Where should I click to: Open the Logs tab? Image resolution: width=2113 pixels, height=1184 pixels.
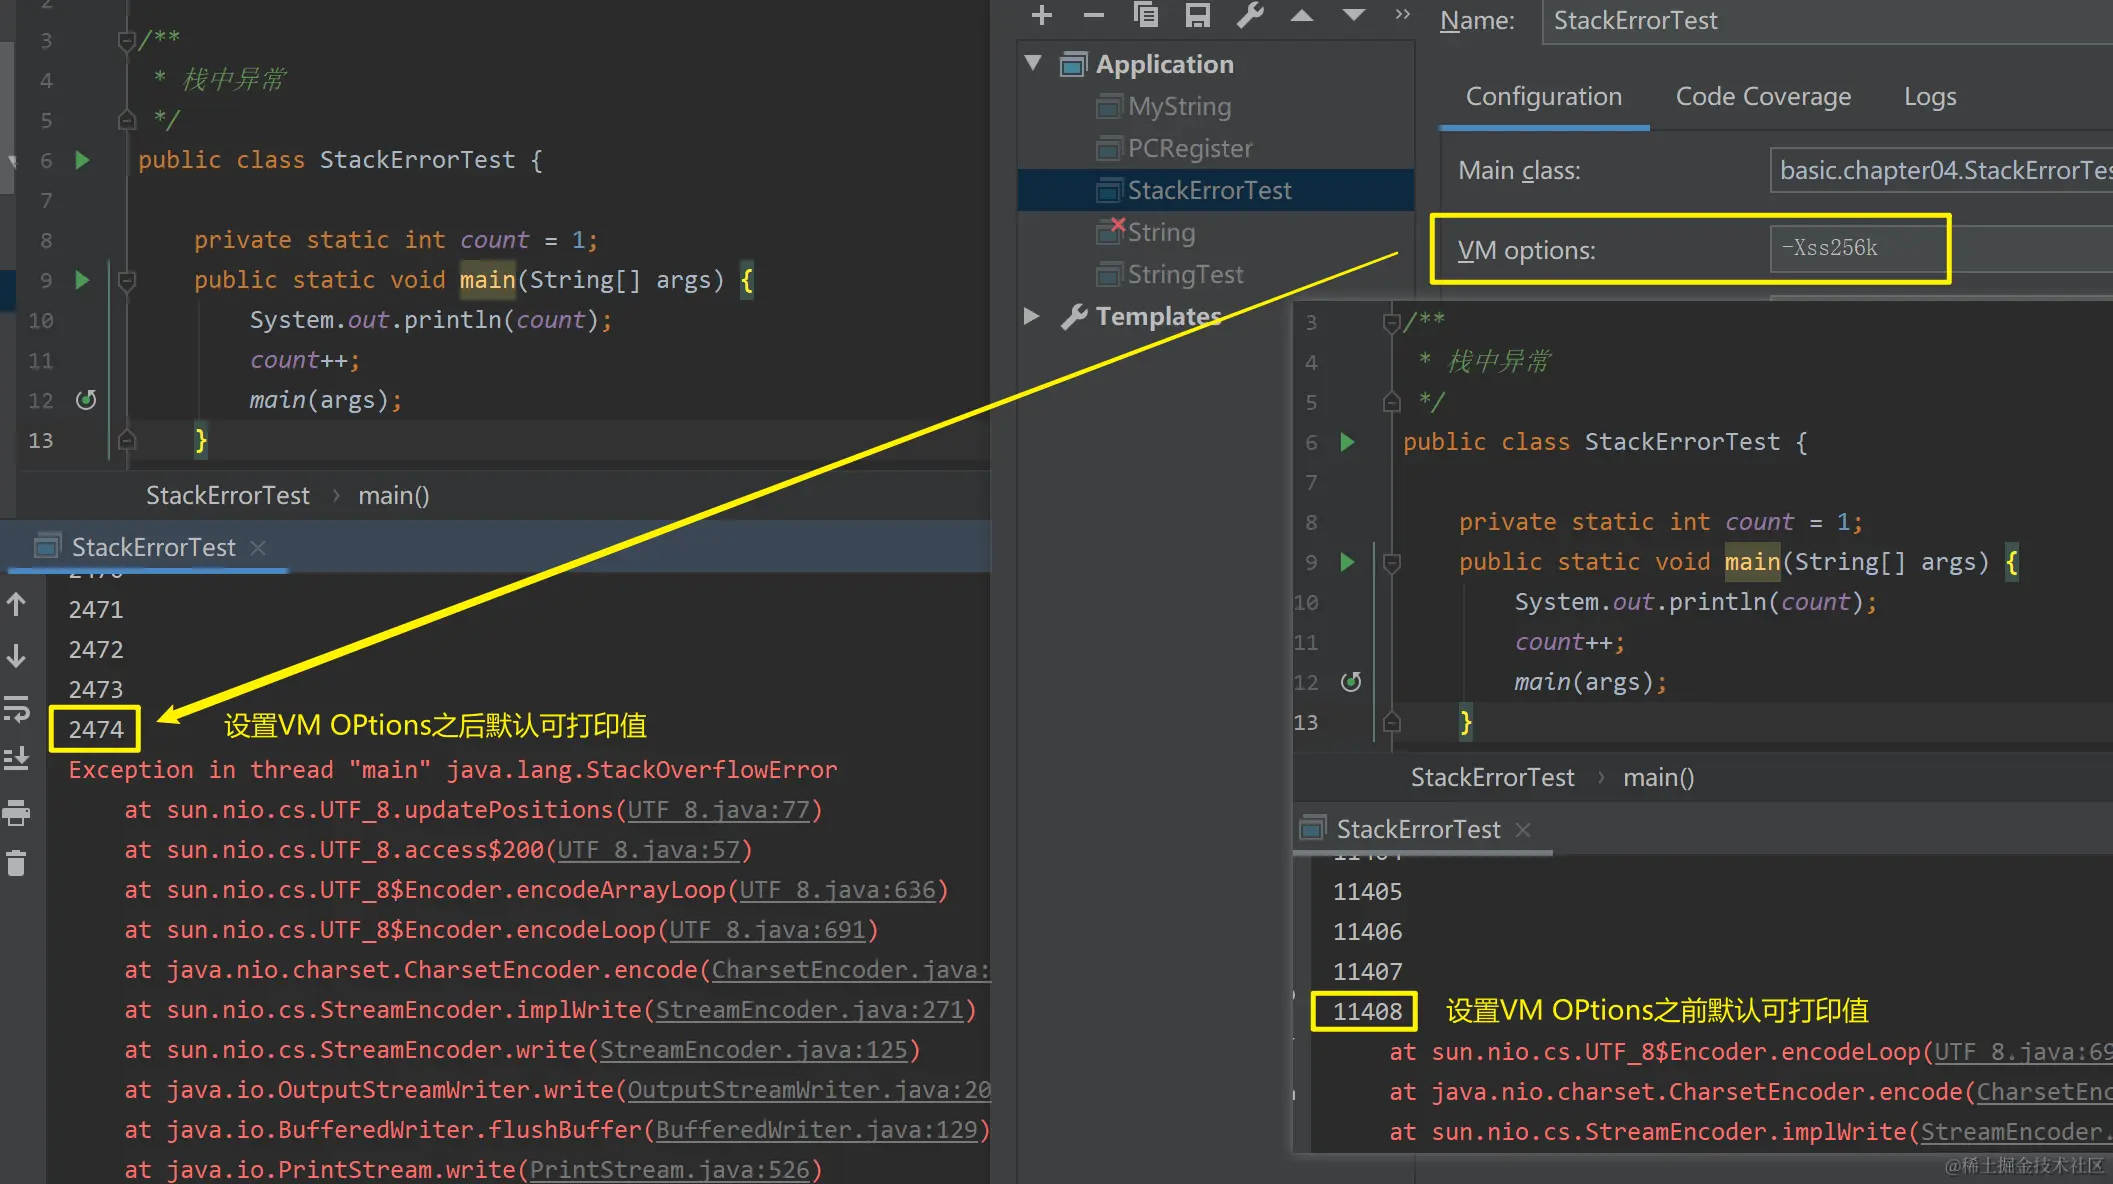click(1929, 97)
